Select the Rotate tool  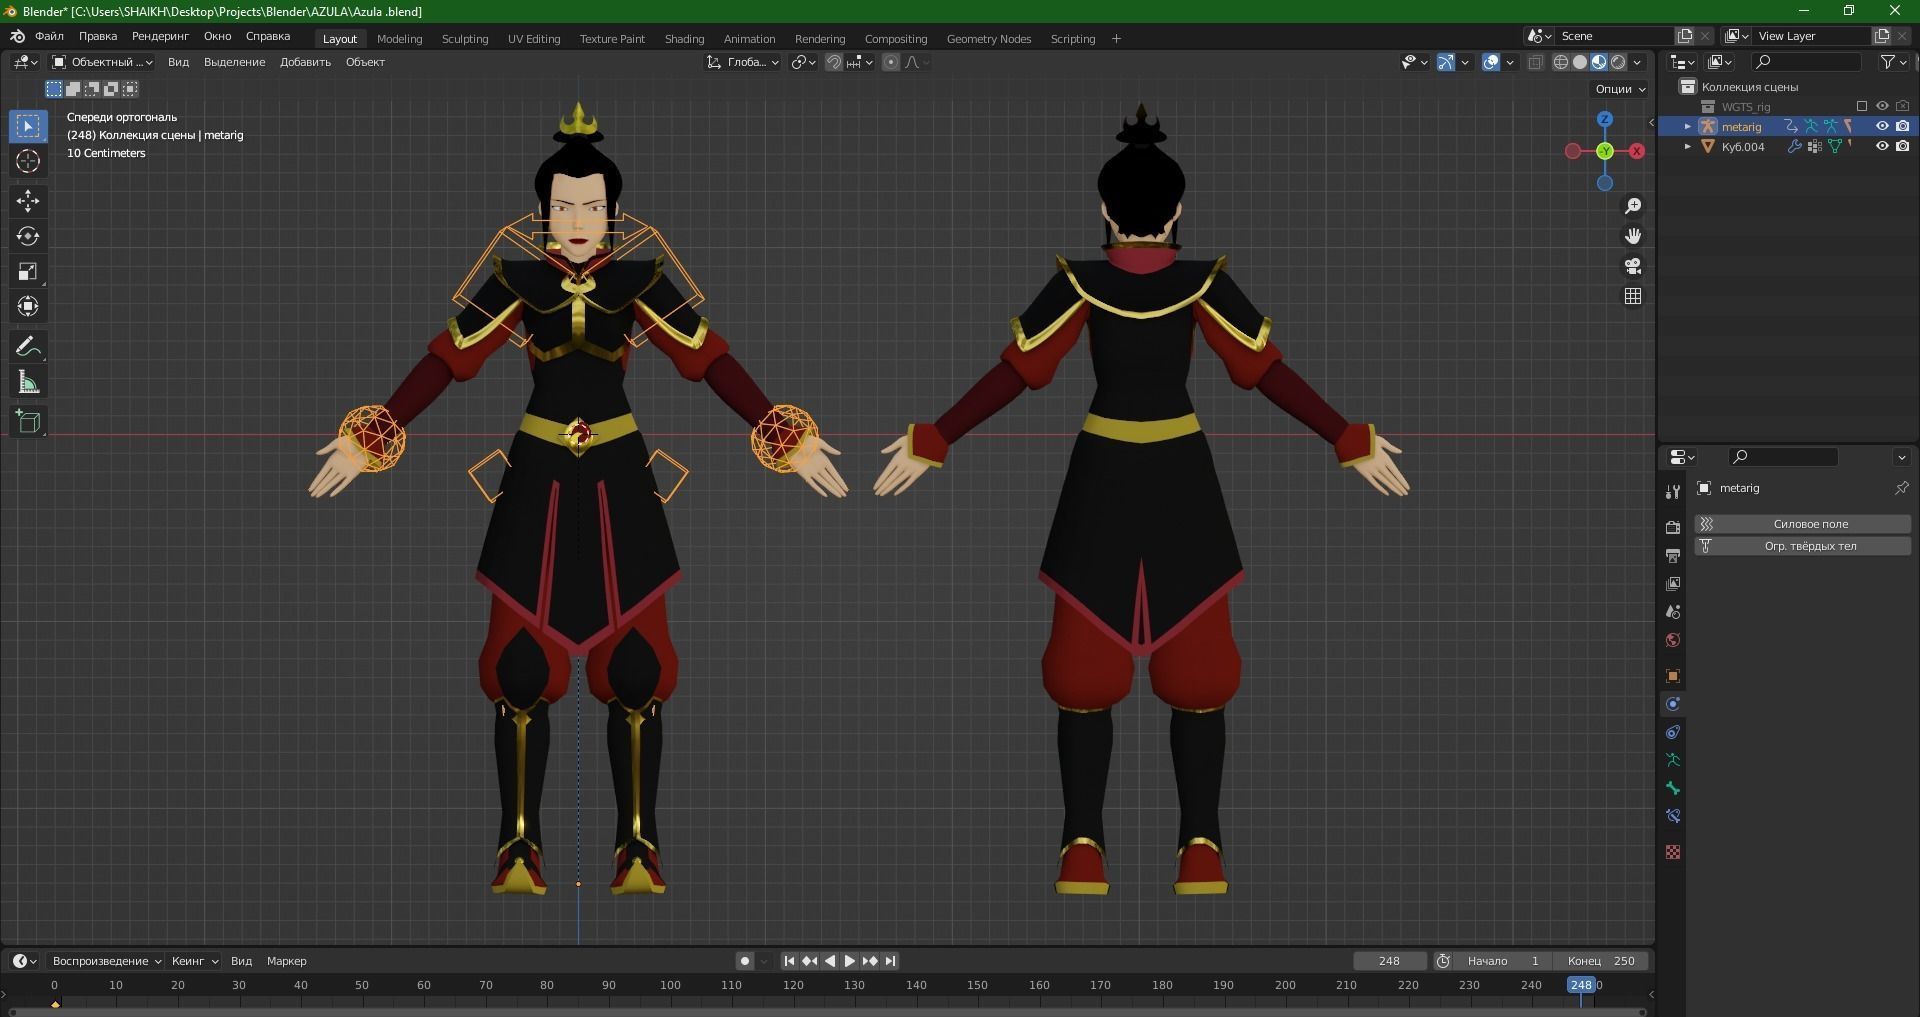pyautogui.click(x=28, y=236)
